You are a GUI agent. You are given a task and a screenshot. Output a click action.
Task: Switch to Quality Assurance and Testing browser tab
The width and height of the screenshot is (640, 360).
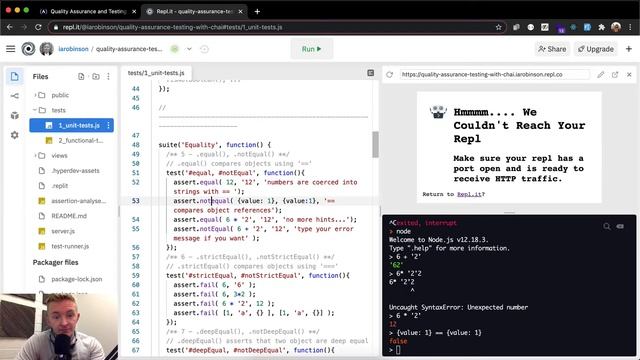pos(88,11)
